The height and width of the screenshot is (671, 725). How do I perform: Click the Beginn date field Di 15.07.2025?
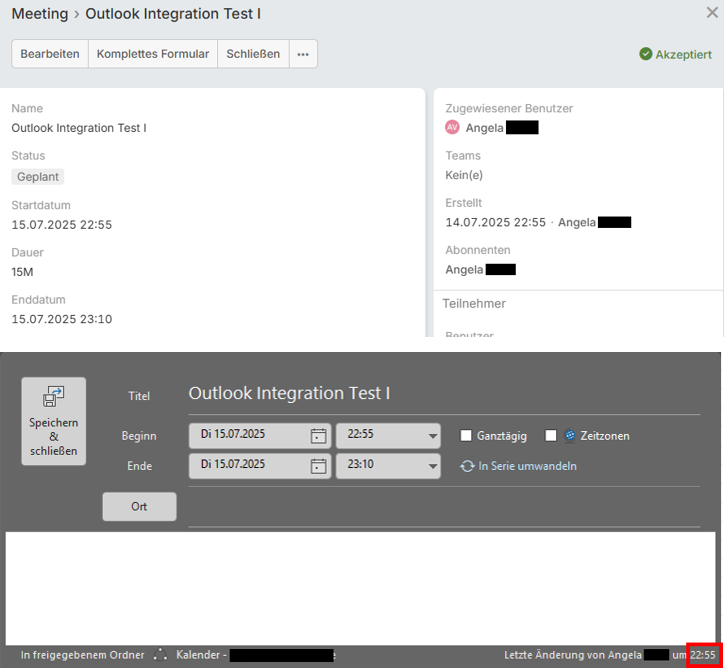(260, 436)
